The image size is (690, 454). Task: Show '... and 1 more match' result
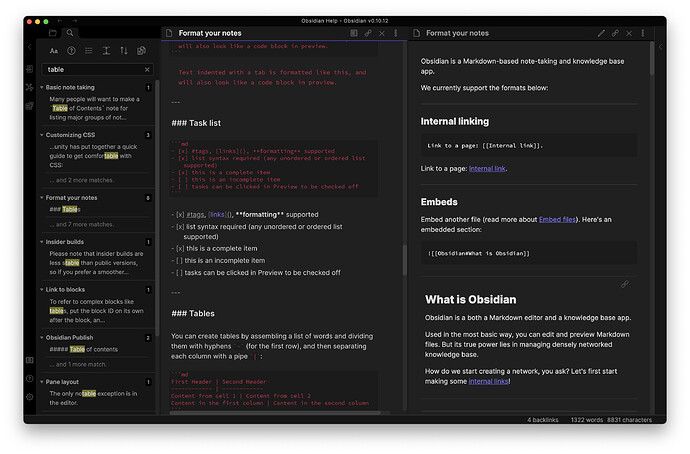tap(78, 364)
